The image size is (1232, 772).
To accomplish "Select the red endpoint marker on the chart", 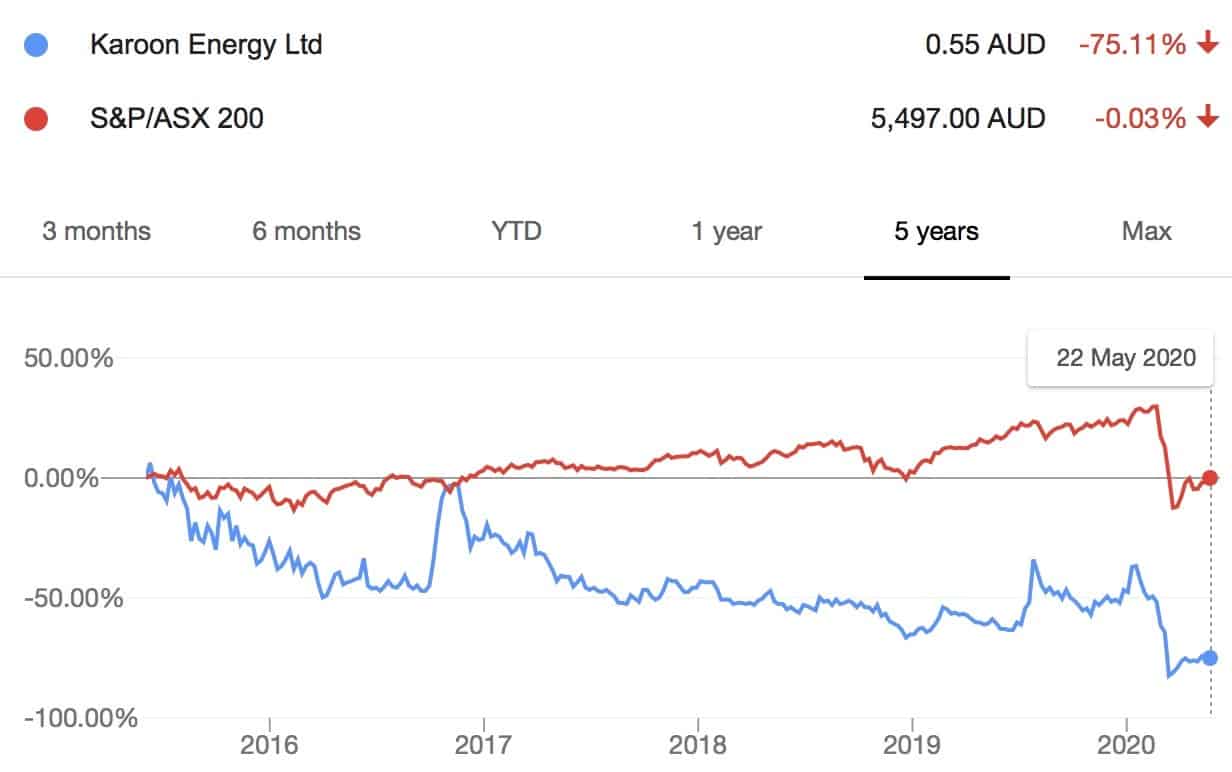I will [1210, 478].
